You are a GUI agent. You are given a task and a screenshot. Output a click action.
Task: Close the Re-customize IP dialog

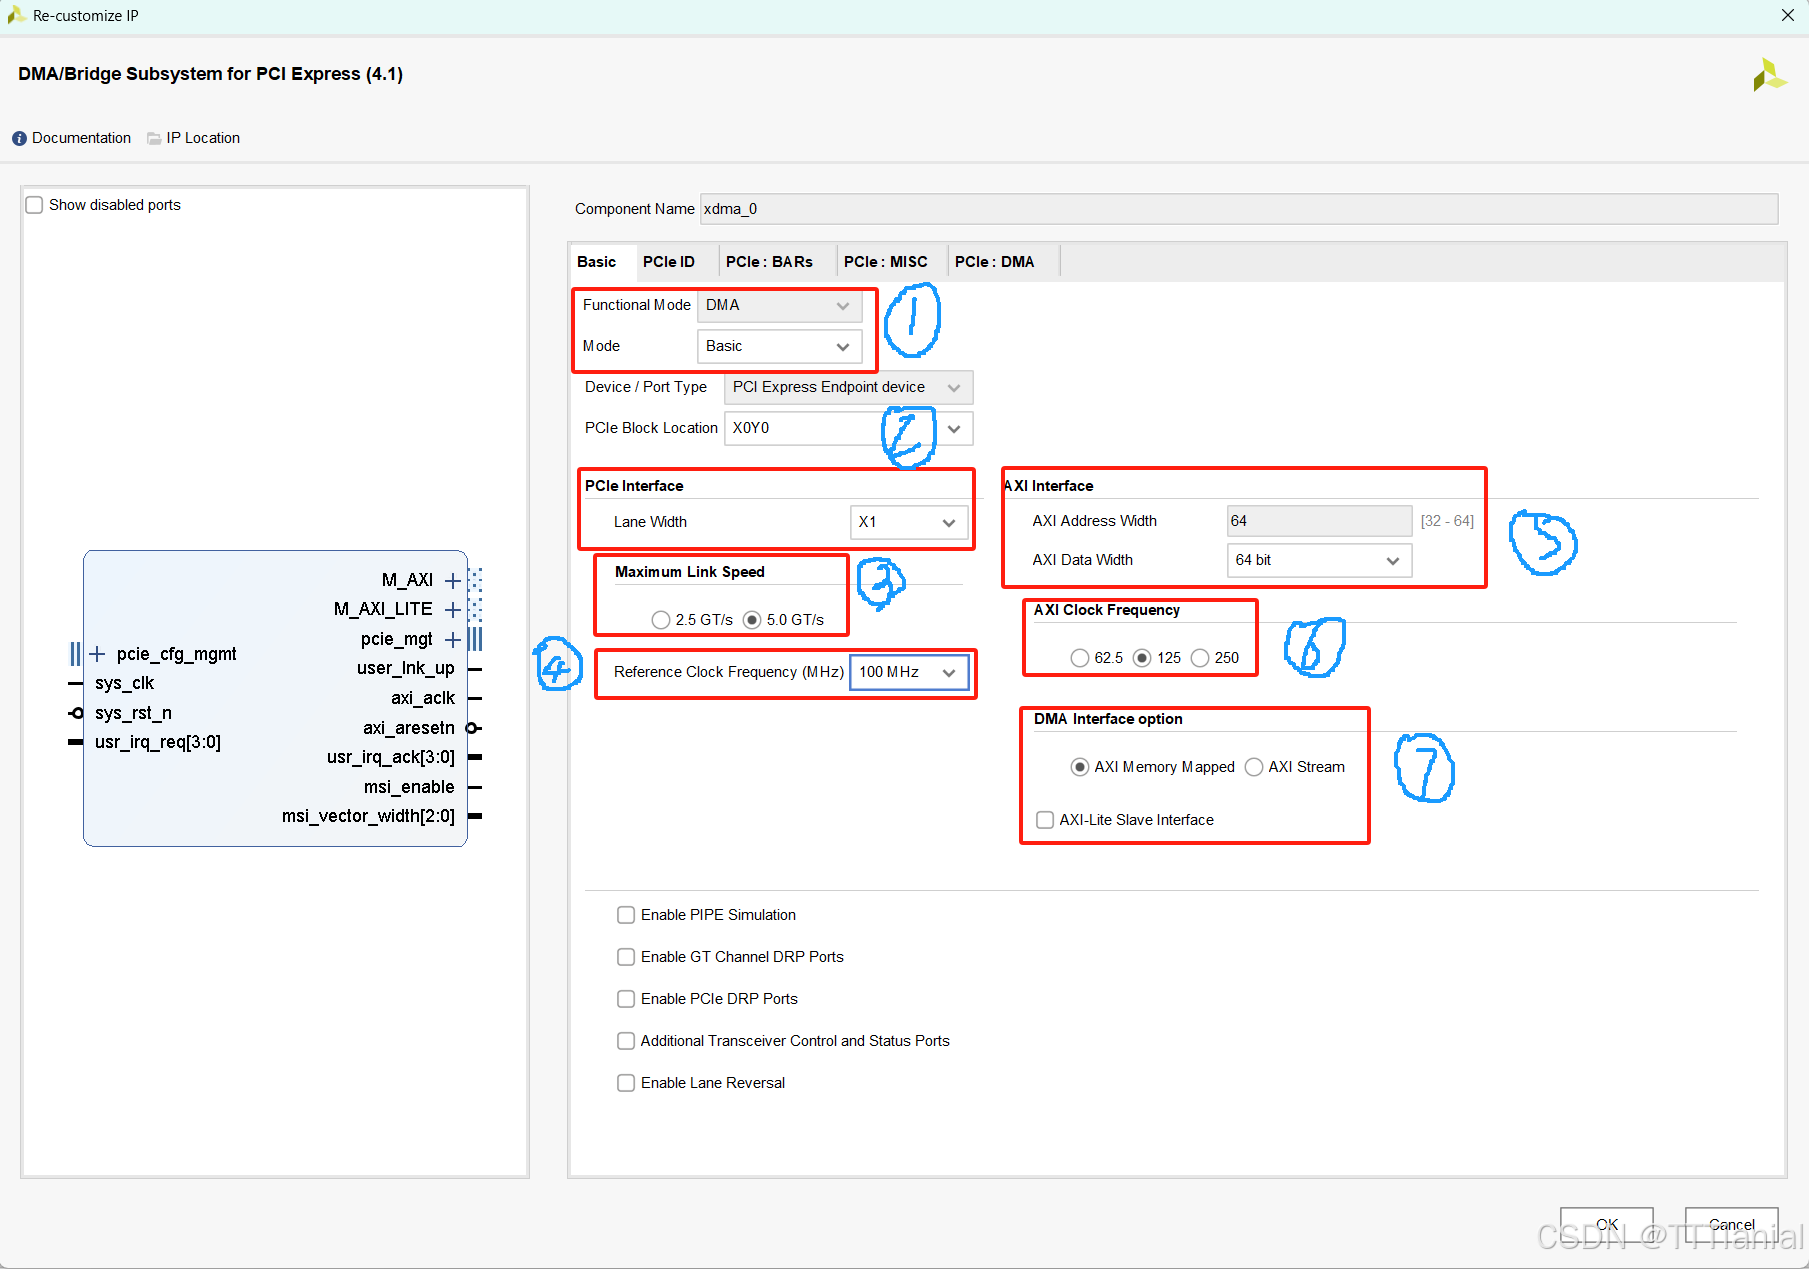pyautogui.click(x=1788, y=15)
